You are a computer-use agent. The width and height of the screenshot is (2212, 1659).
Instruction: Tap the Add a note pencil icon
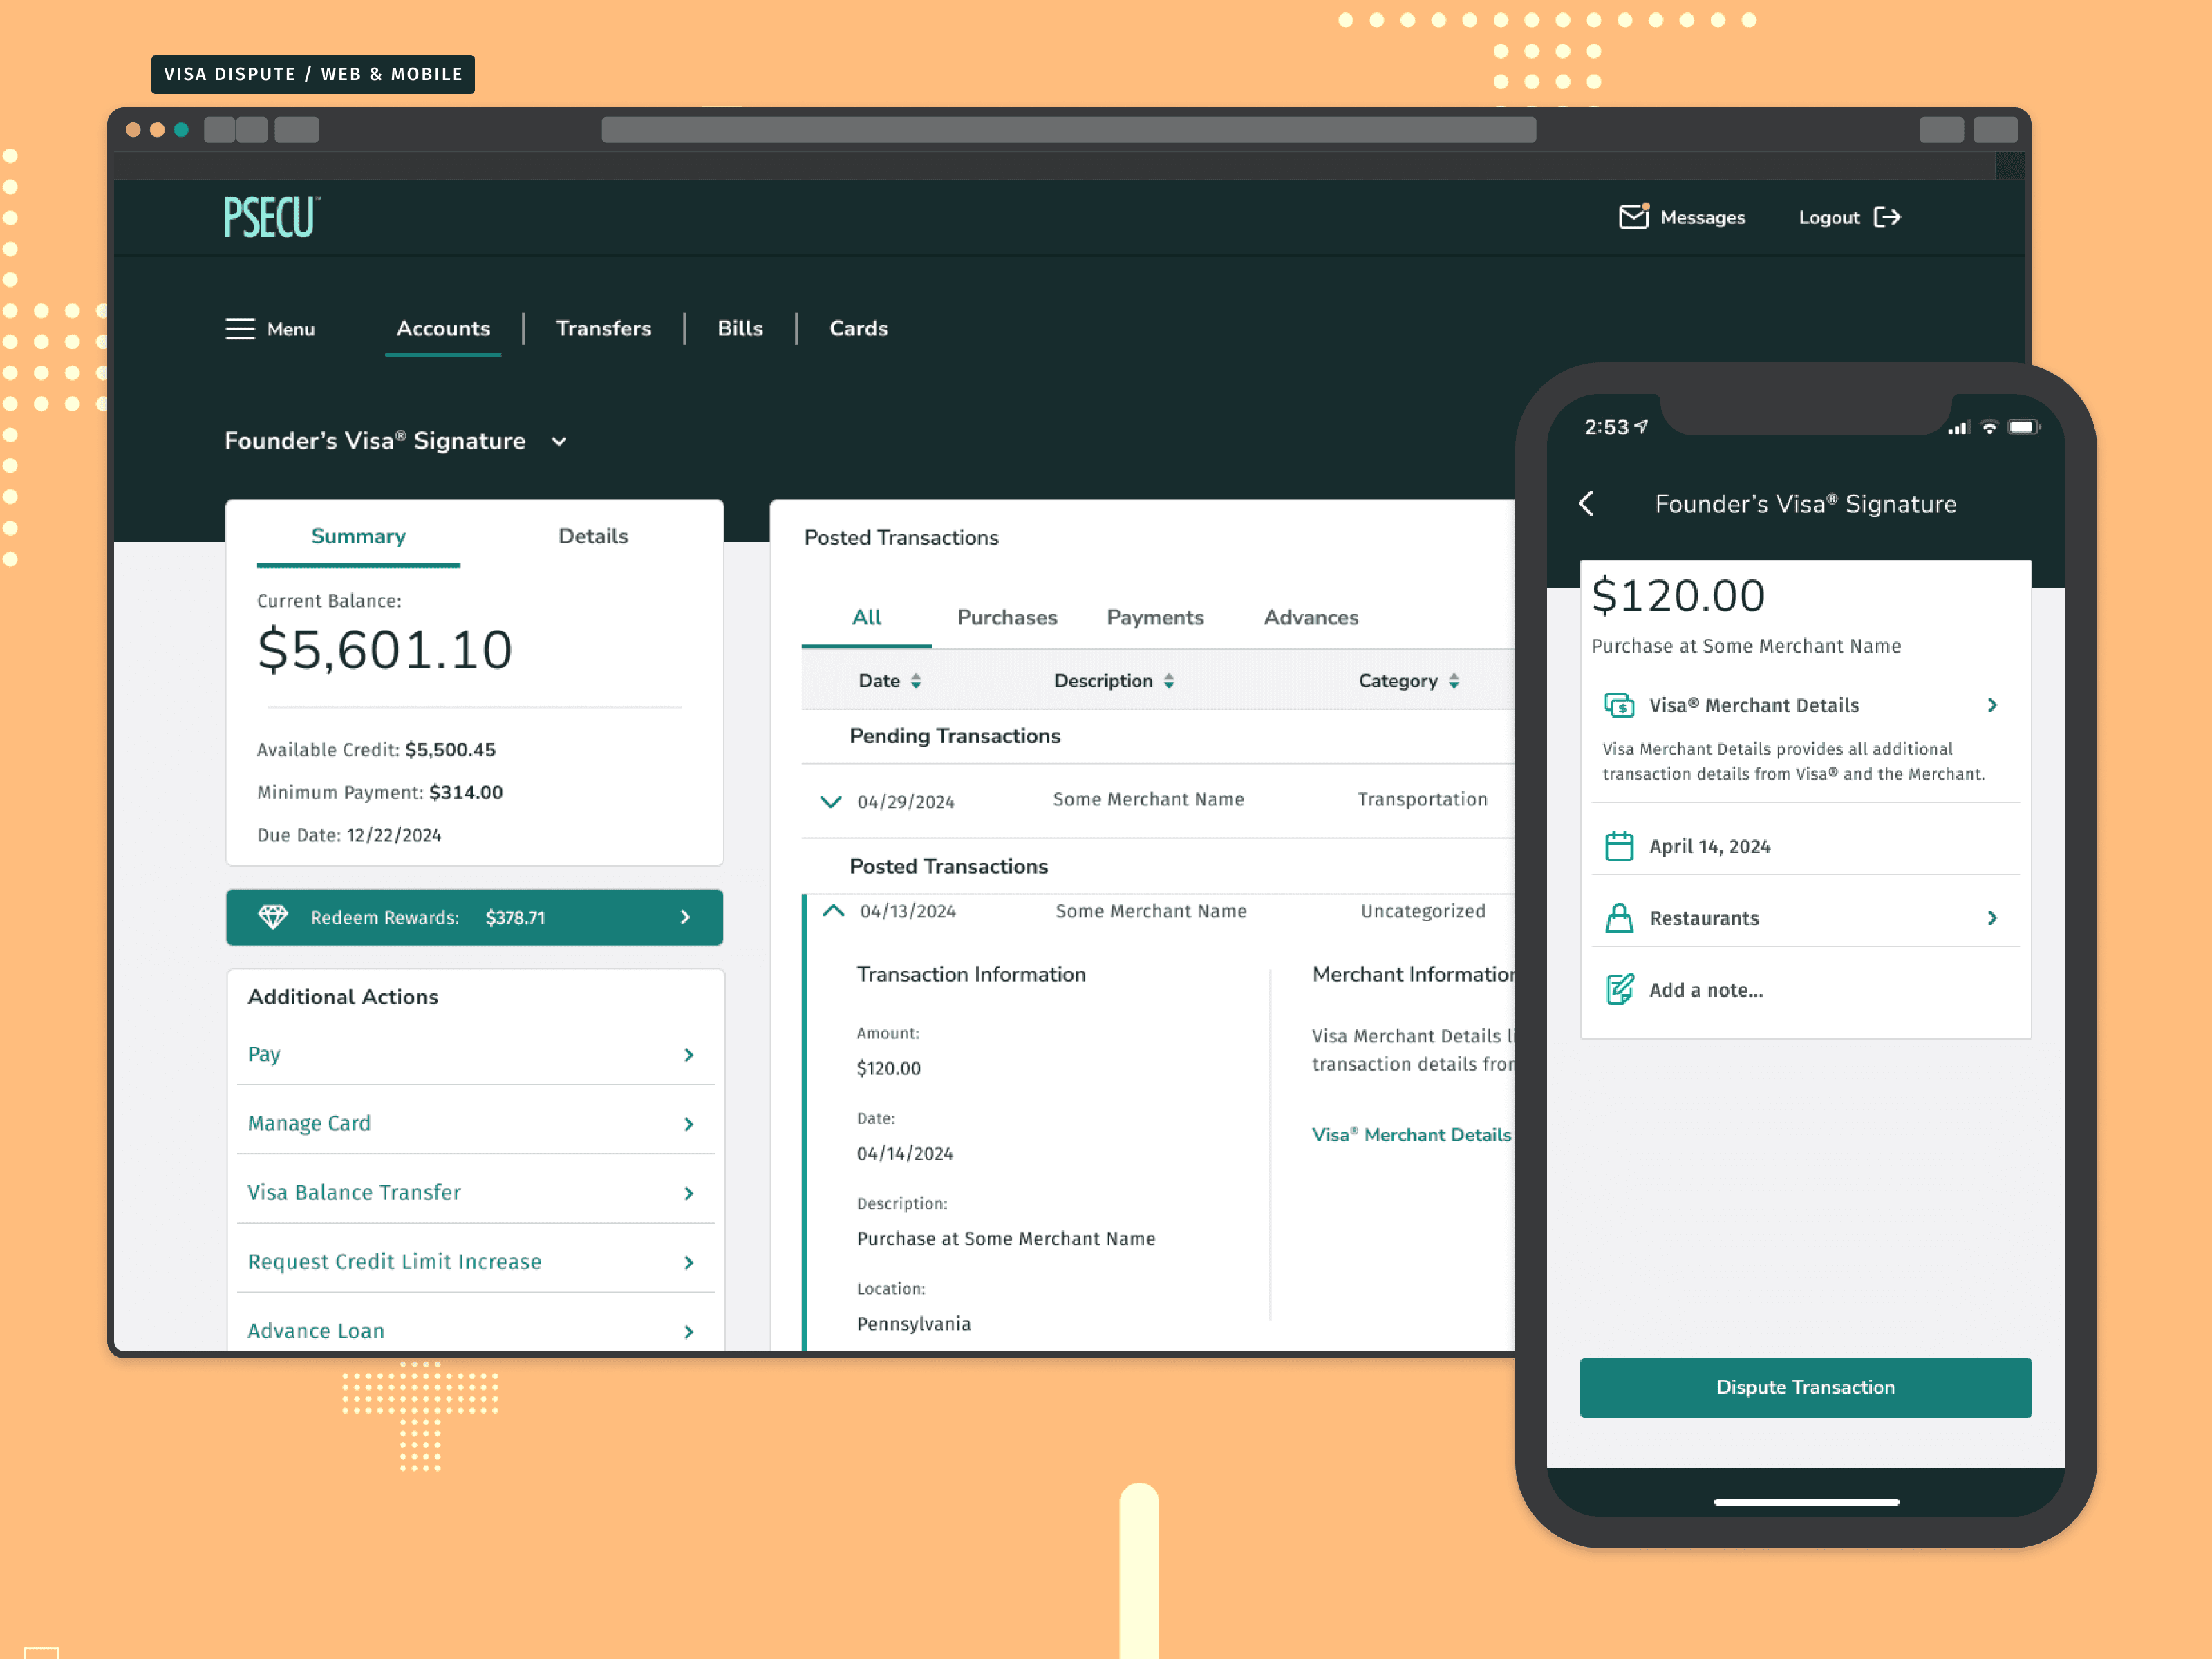tap(1619, 990)
